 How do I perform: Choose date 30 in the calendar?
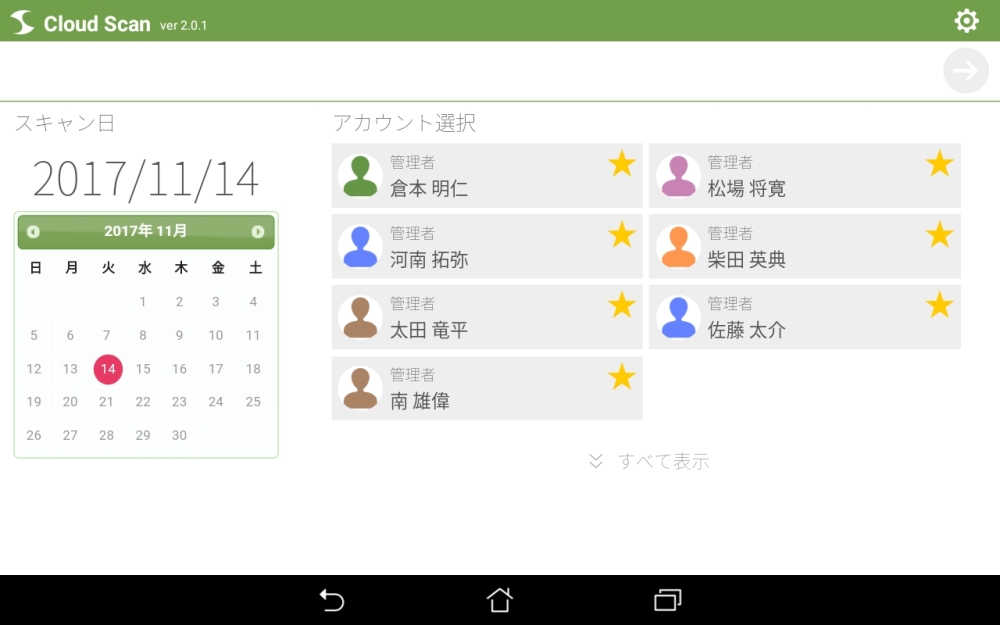pyautogui.click(x=179, y=436)
